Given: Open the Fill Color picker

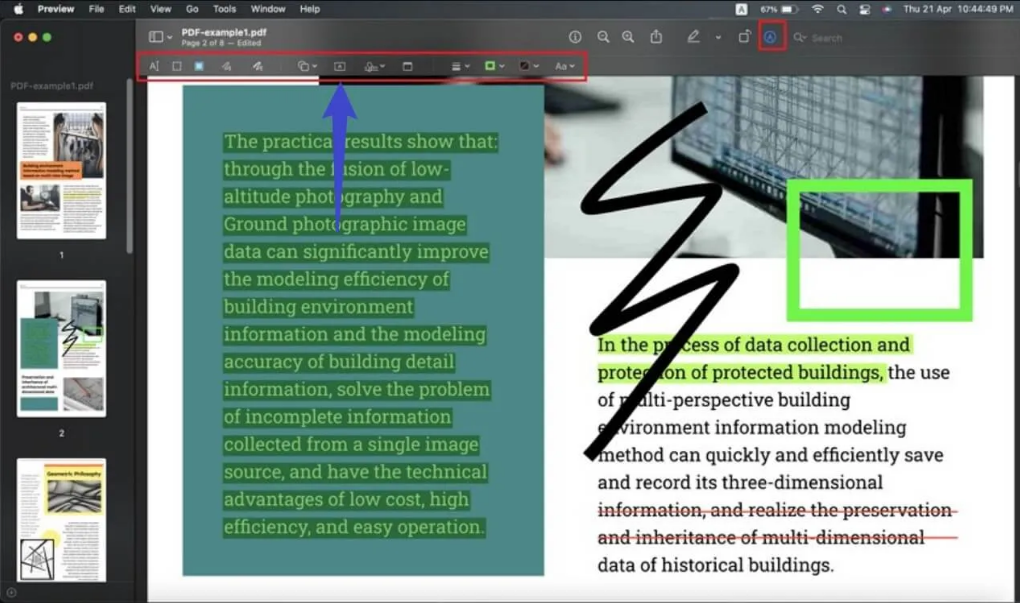Looking at the screenshot, I should pyautogui.click(x=528, y=66).
